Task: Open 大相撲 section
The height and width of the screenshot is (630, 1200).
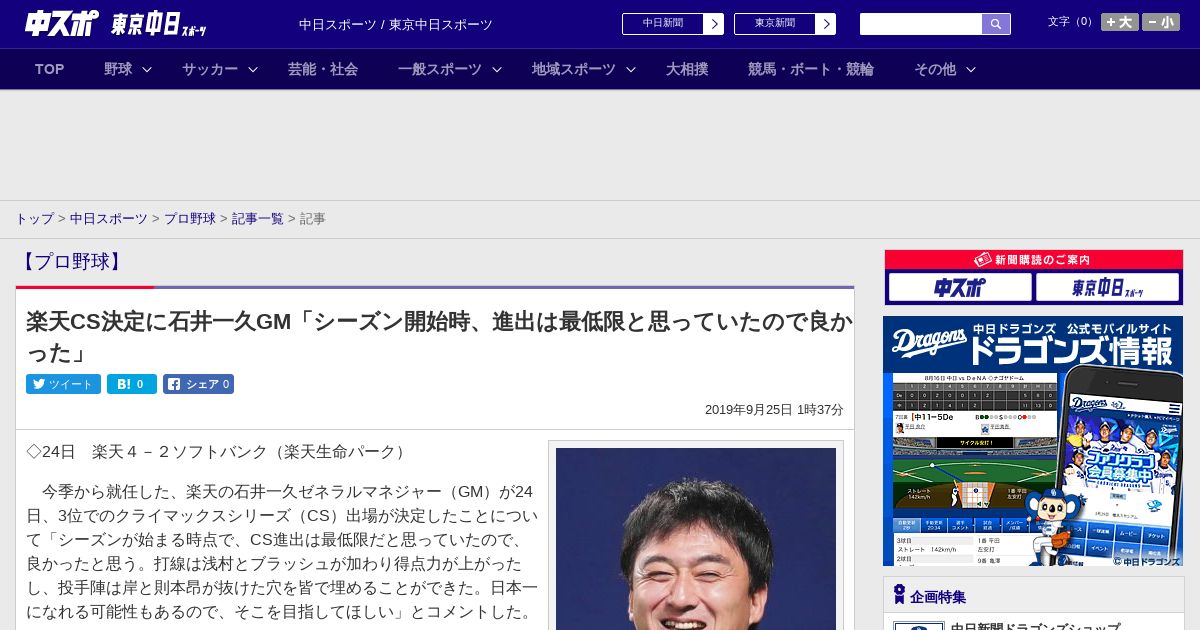Action: point(687,69)
